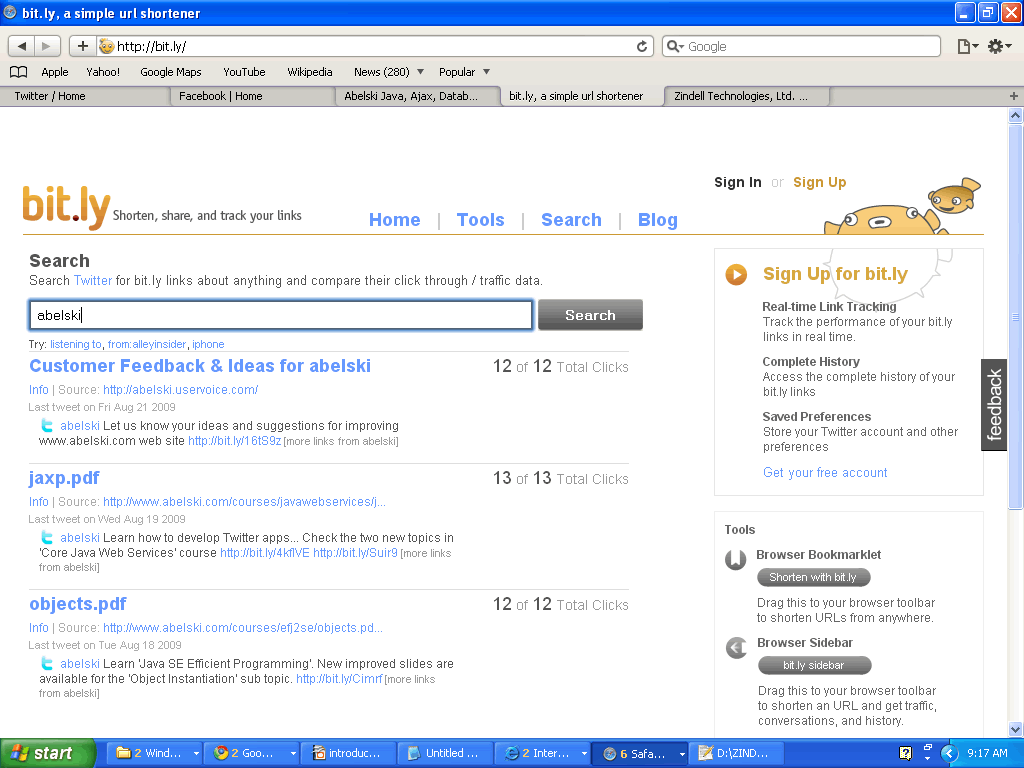Click the Twitter bird icon beside the jaxp.pdf tweet
Viewport: 1024px width, 768px height.
point(46,537)
